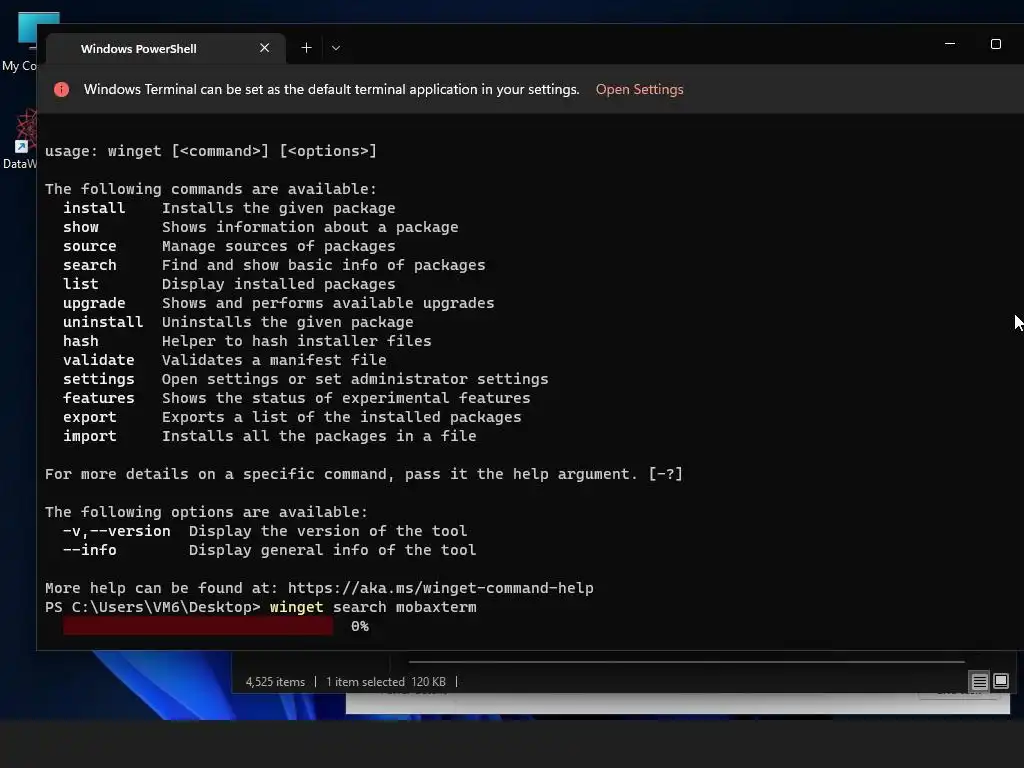Click 'The following commands are available:' line
The width and height of the screenshot is (1024, 768).
pyautogui.click(x=211, y=189)
